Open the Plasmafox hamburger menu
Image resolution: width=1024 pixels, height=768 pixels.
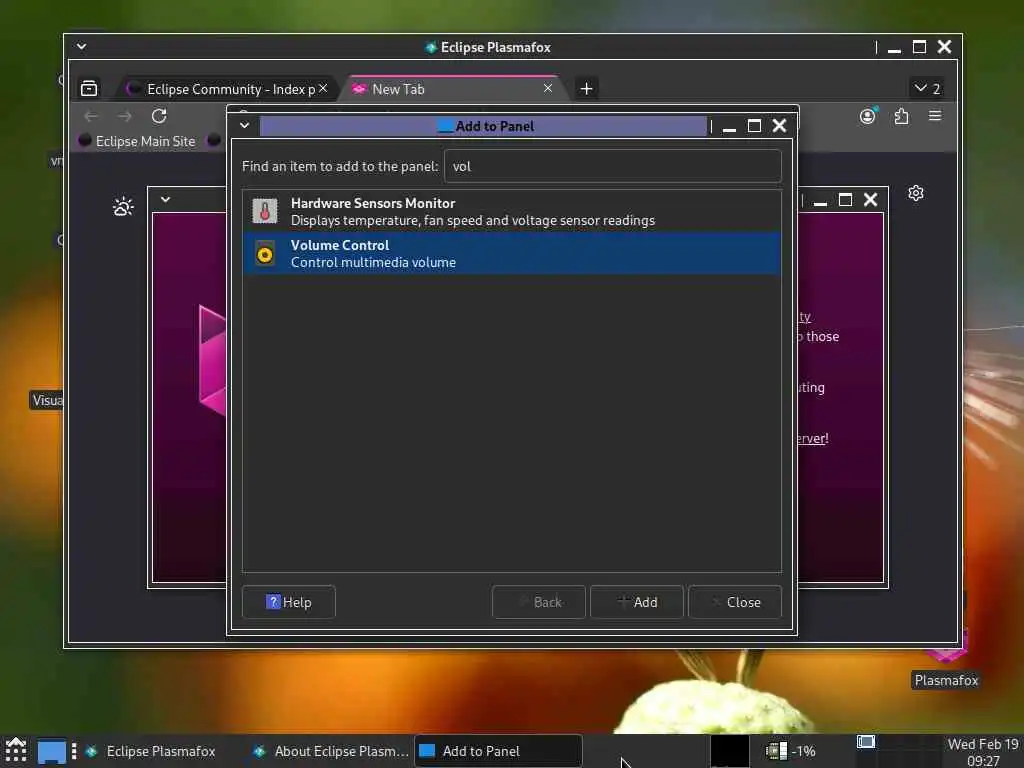[935, 116]
